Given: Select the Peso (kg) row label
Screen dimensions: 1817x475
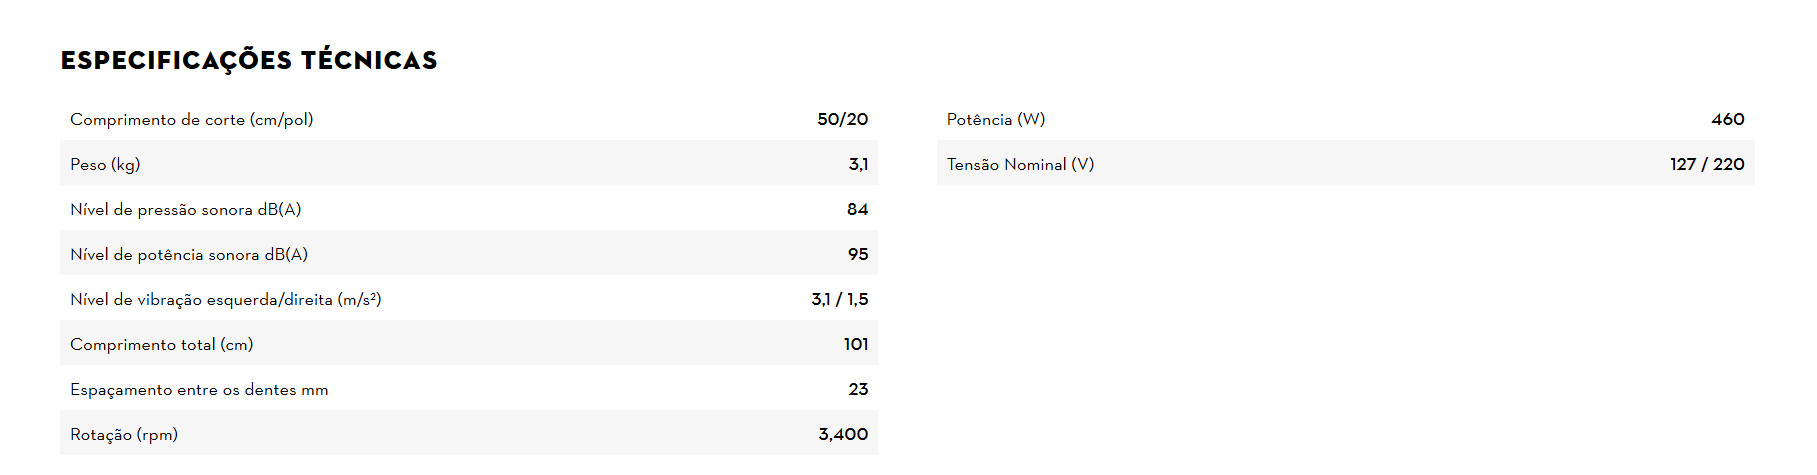Looking at the screenshot, I should 105,165.
